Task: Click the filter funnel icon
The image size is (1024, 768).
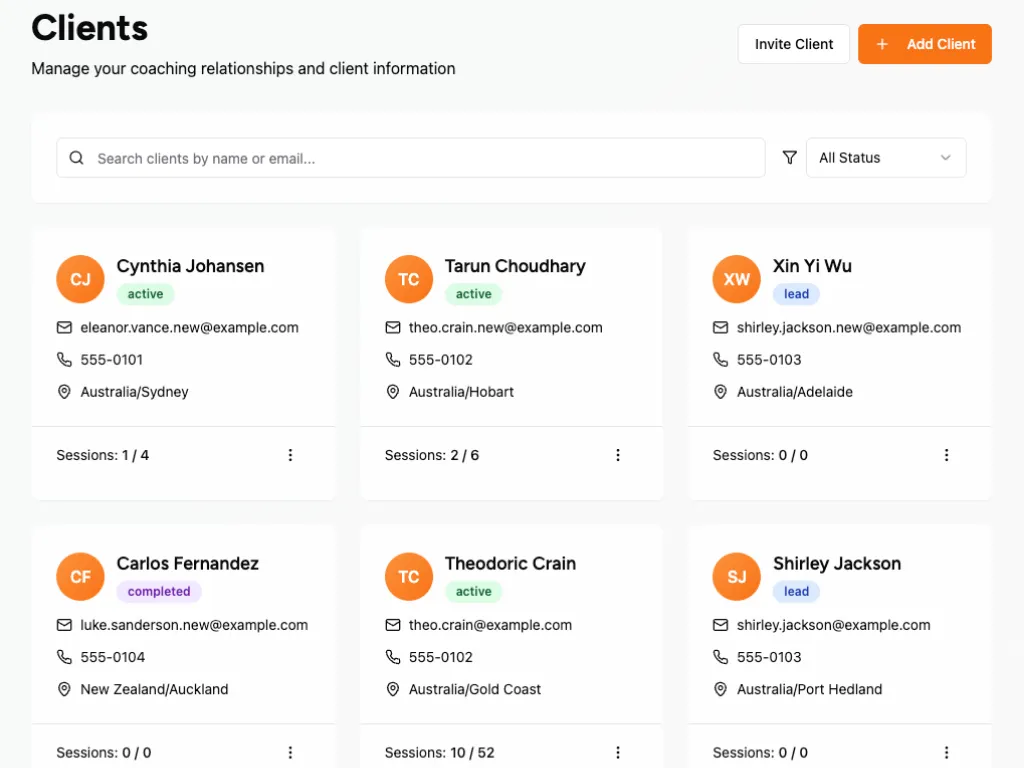Action: click(x=790, y=158)
